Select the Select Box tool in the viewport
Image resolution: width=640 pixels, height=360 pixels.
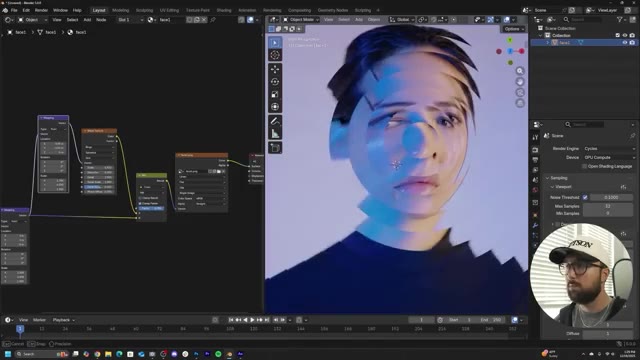point(275,42)
